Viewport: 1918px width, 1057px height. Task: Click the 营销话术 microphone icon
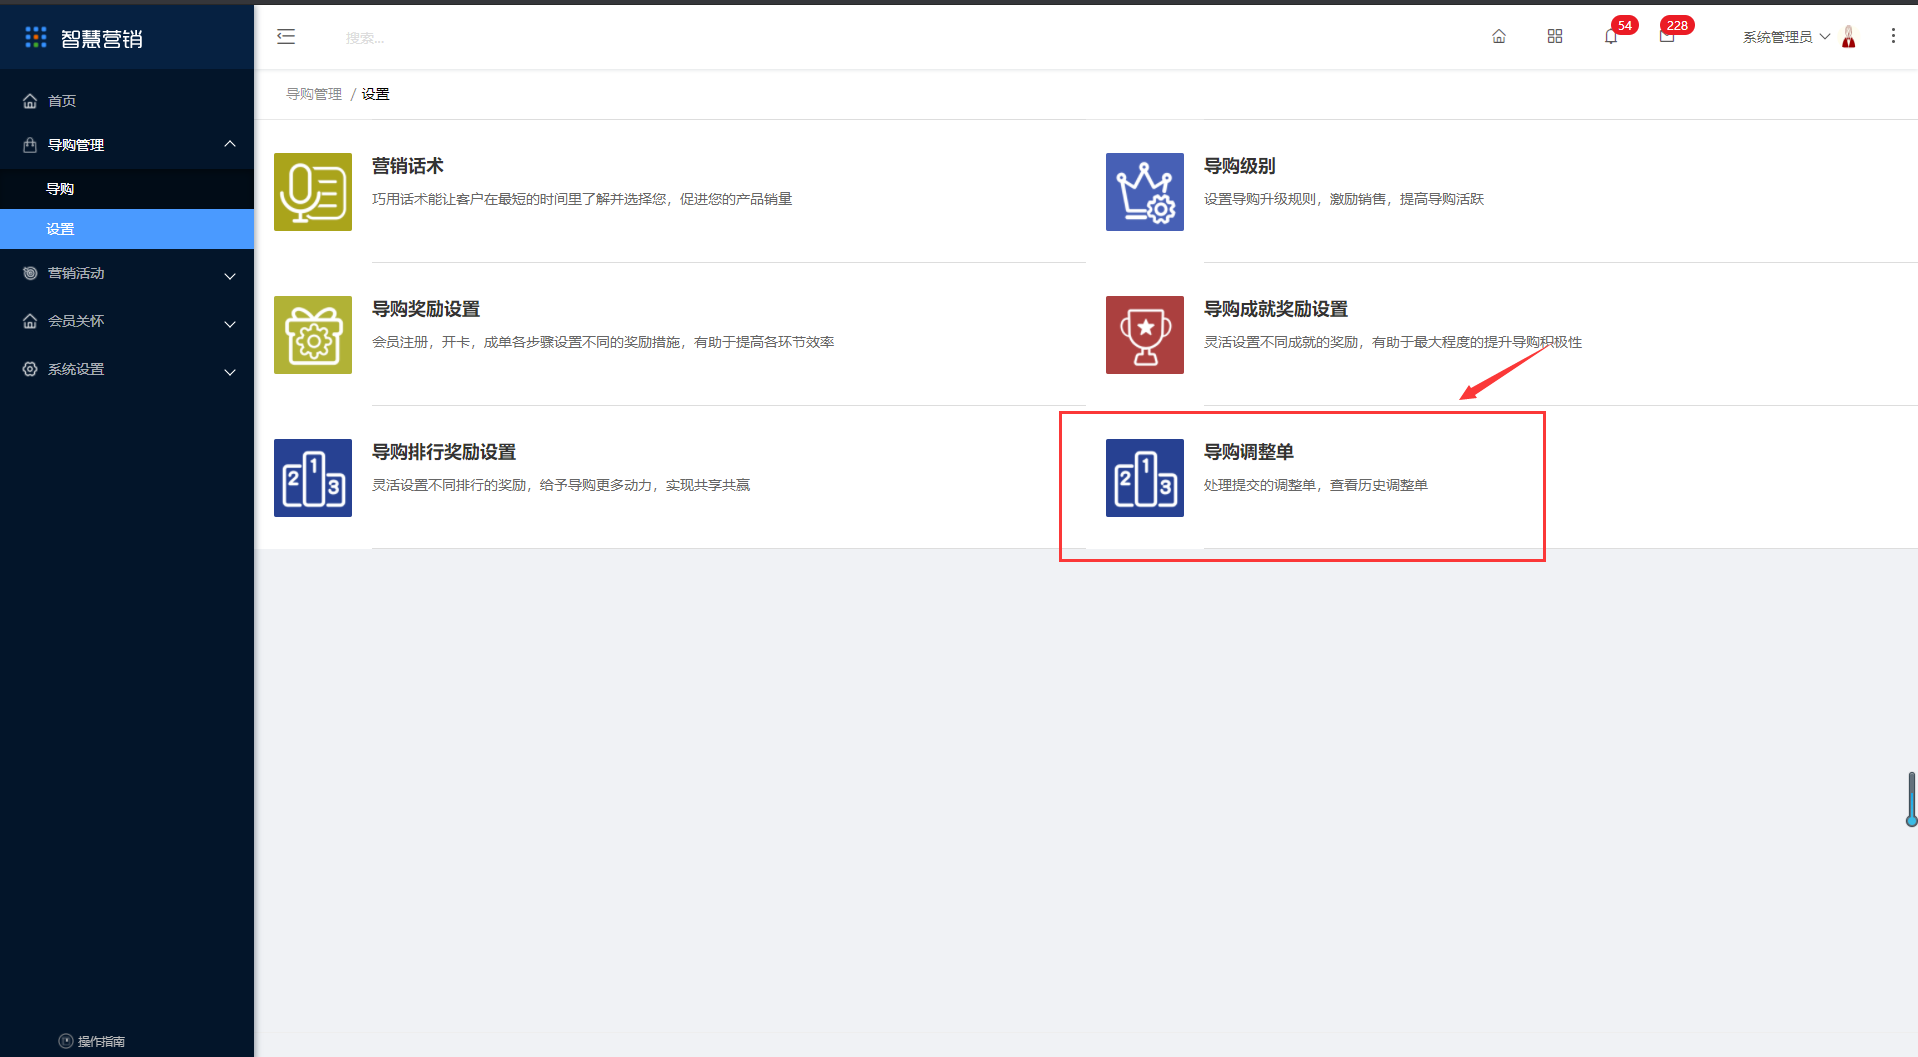(313, 192)
